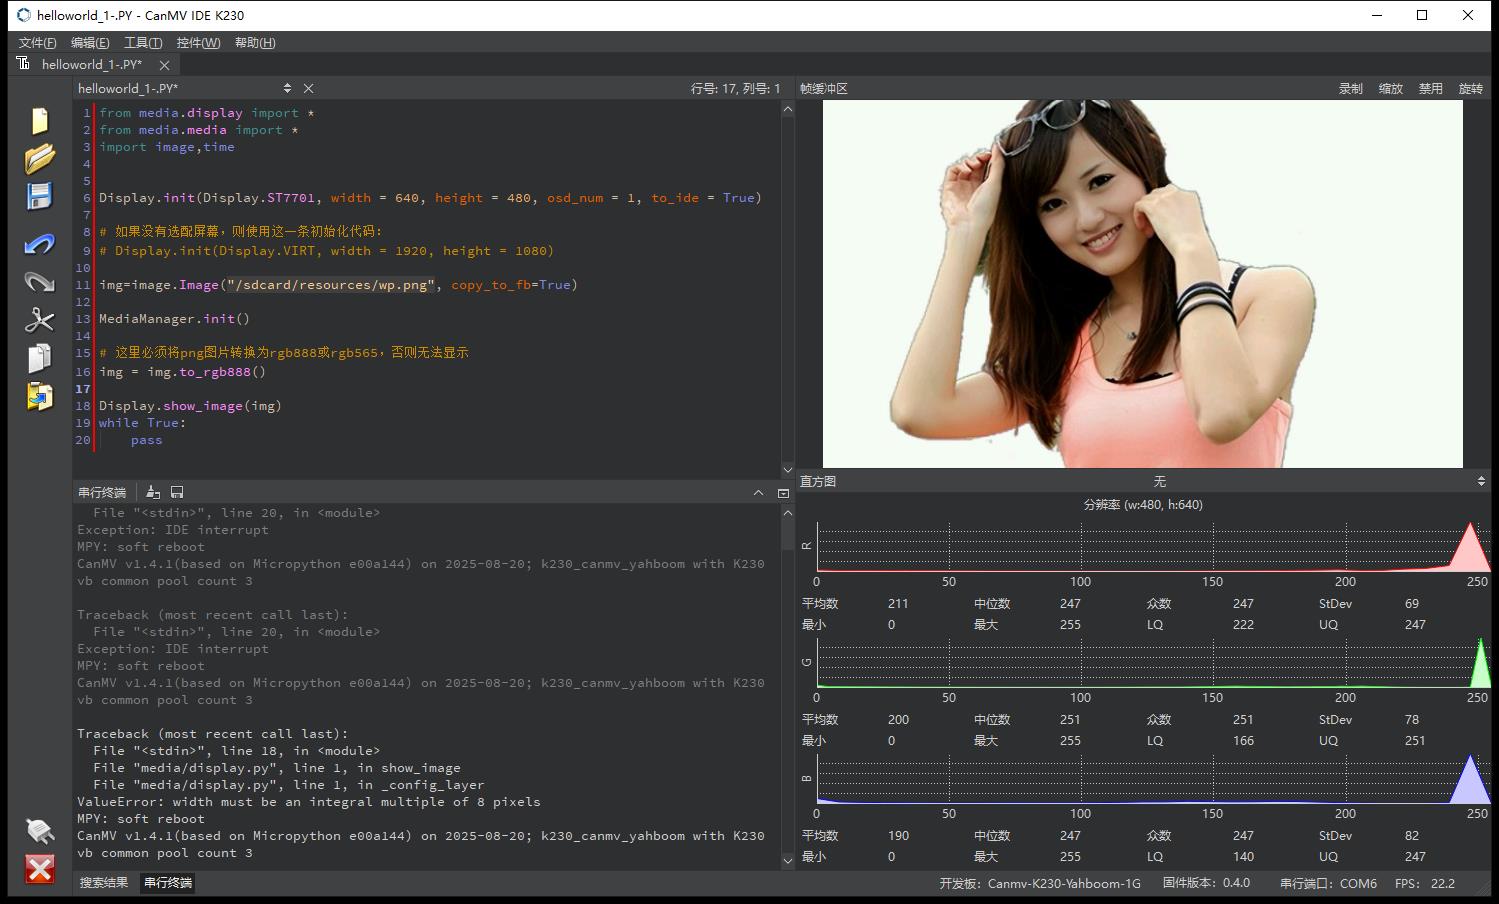The image size is (1499, 904).
Task: Click the Copy documents icon
Action: 39,358
